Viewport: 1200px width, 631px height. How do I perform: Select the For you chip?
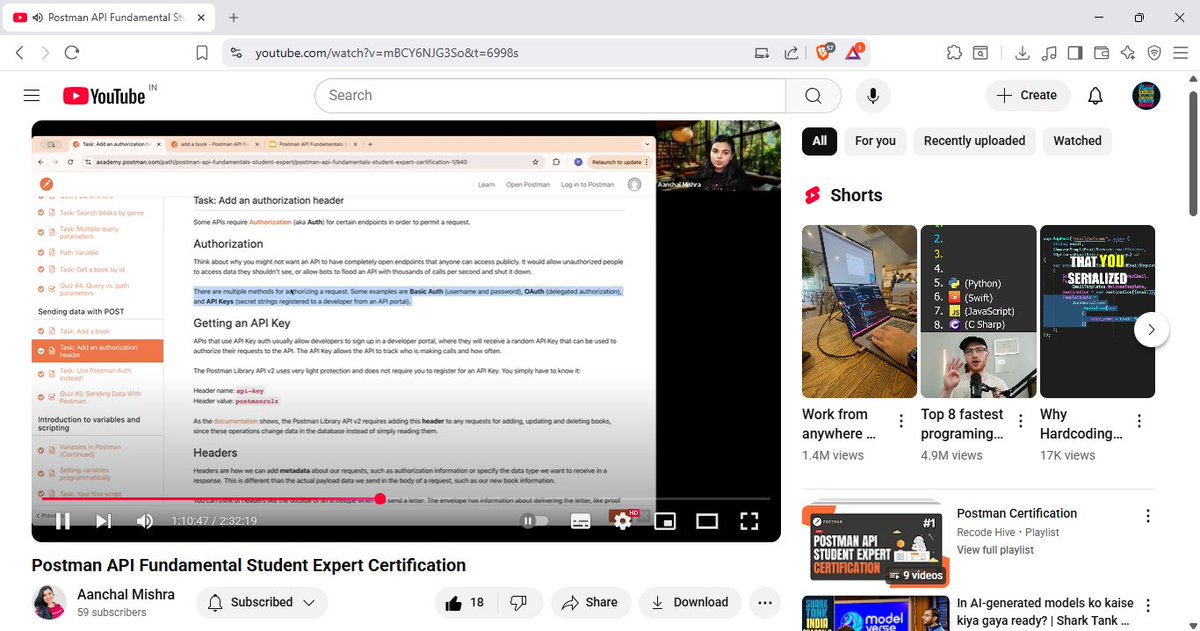point(875,141)
